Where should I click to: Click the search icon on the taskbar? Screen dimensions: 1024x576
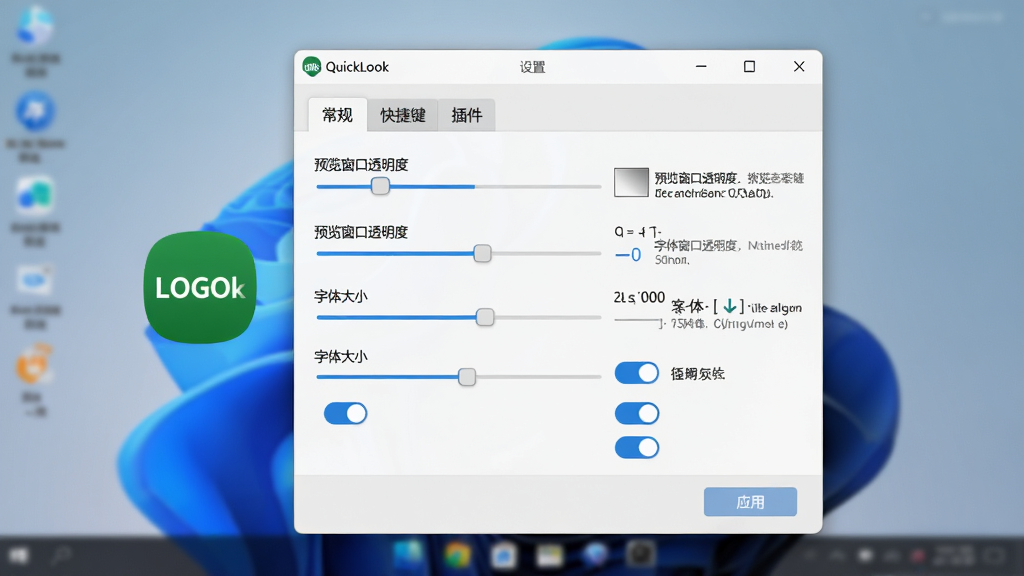pyautogui.click(x=61, y=556)
